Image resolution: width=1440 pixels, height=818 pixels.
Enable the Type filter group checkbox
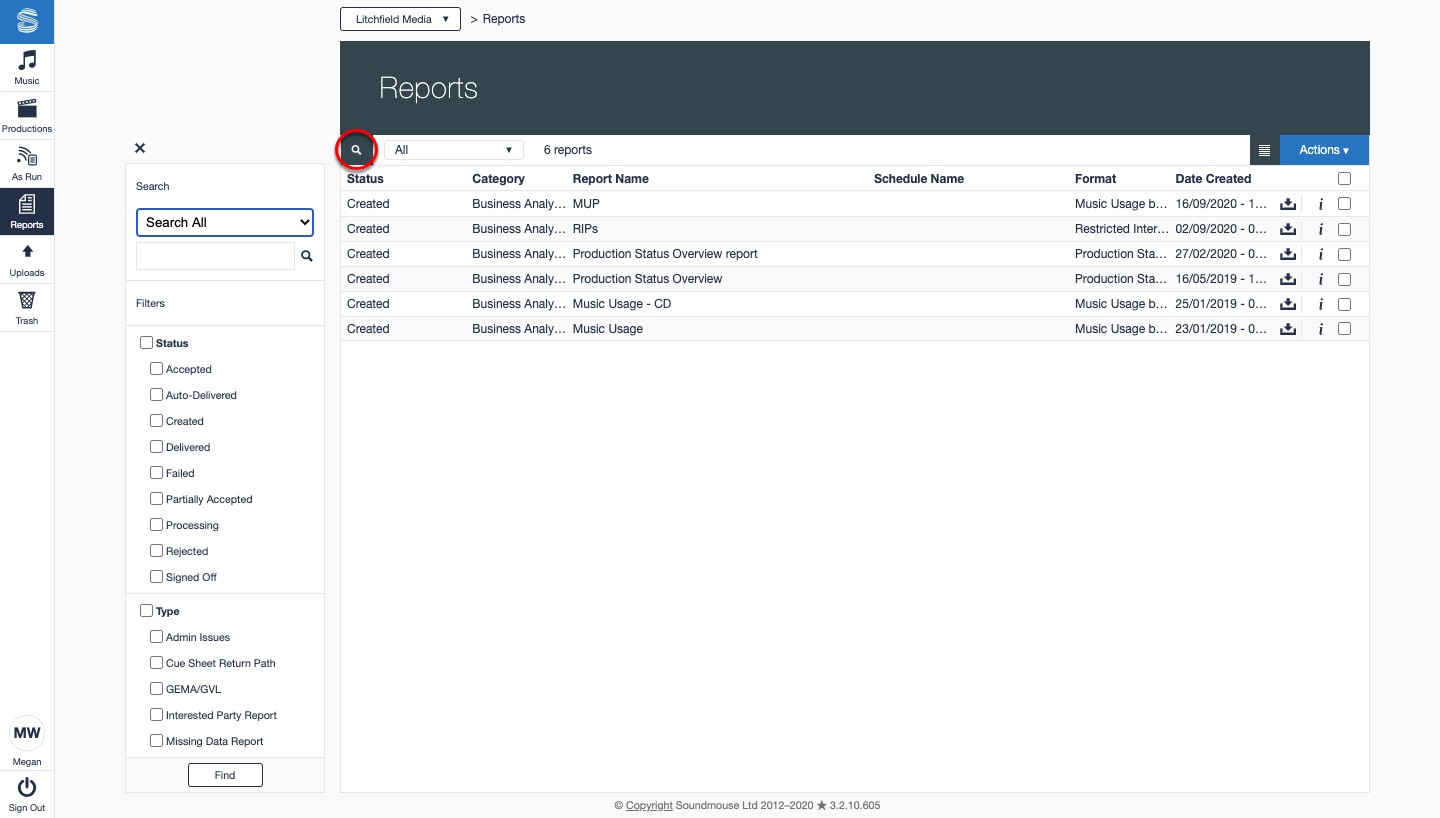[x=146, y=611]
